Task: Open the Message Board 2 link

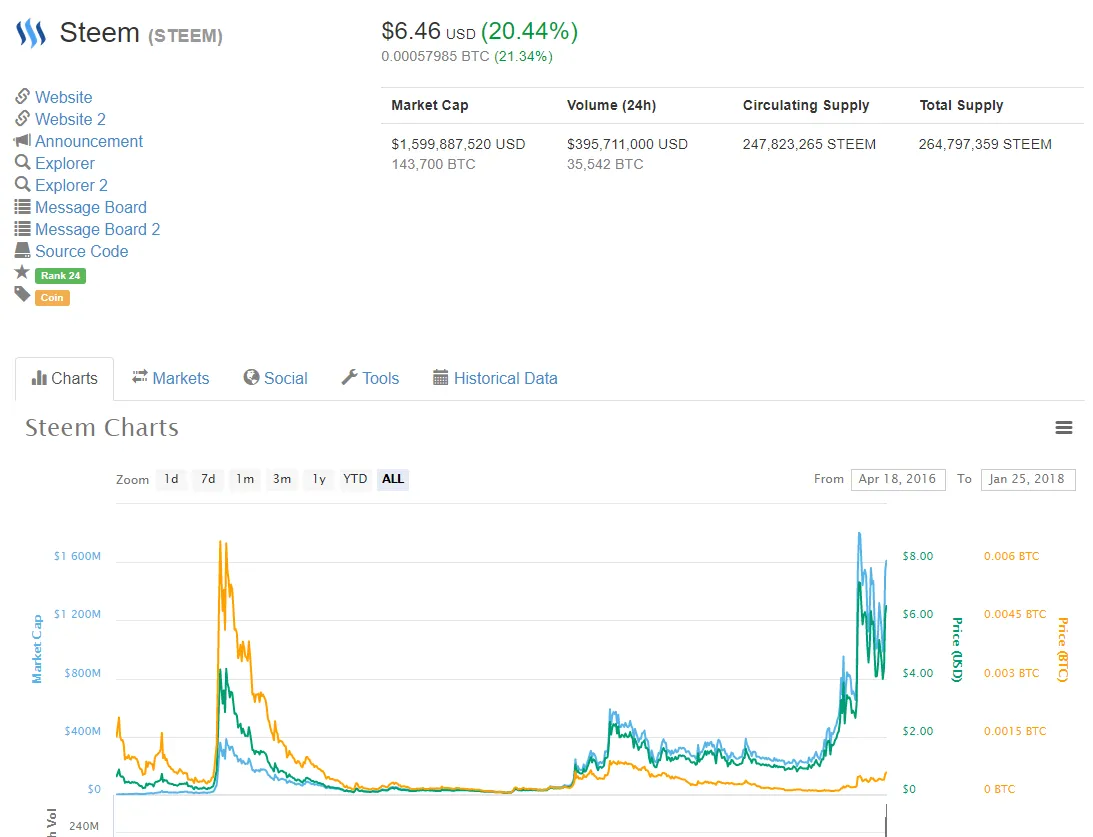Action: click(x=98, y=229)
